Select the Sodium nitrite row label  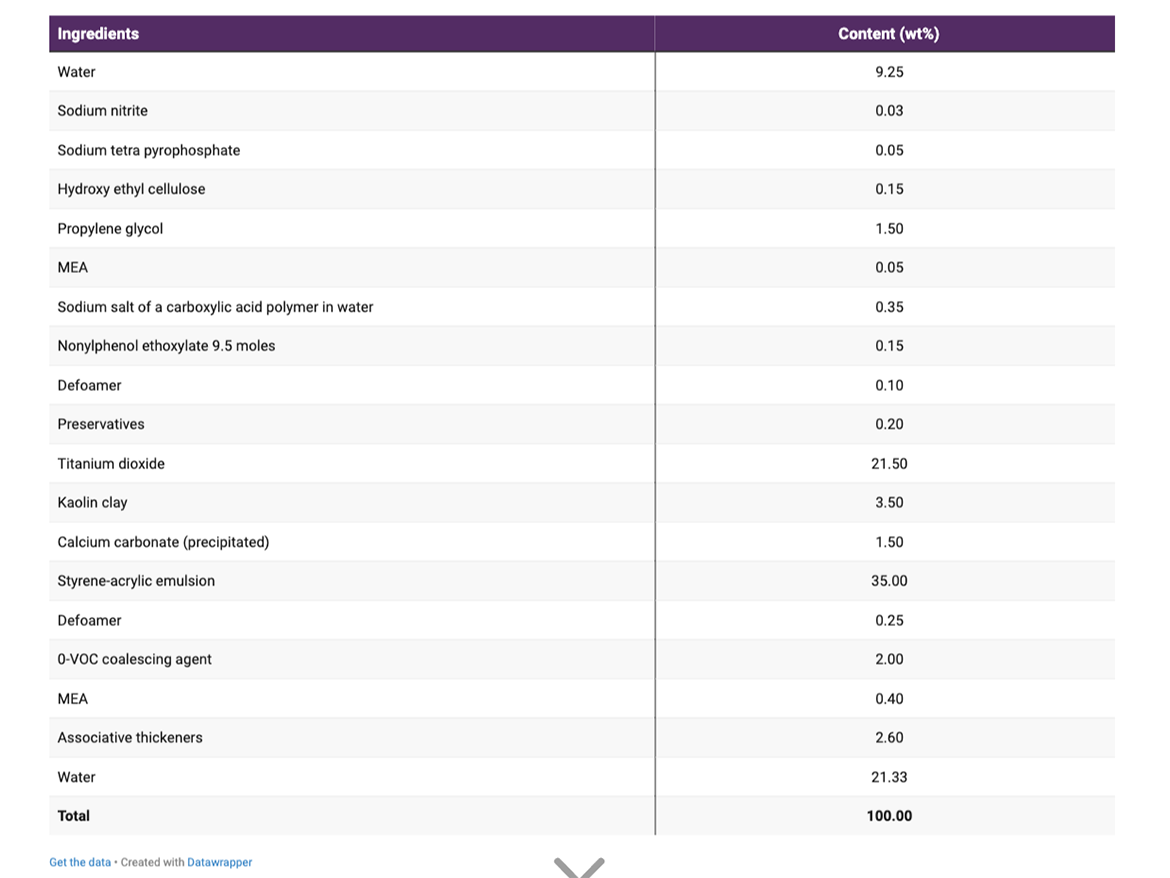pos(102,110)
